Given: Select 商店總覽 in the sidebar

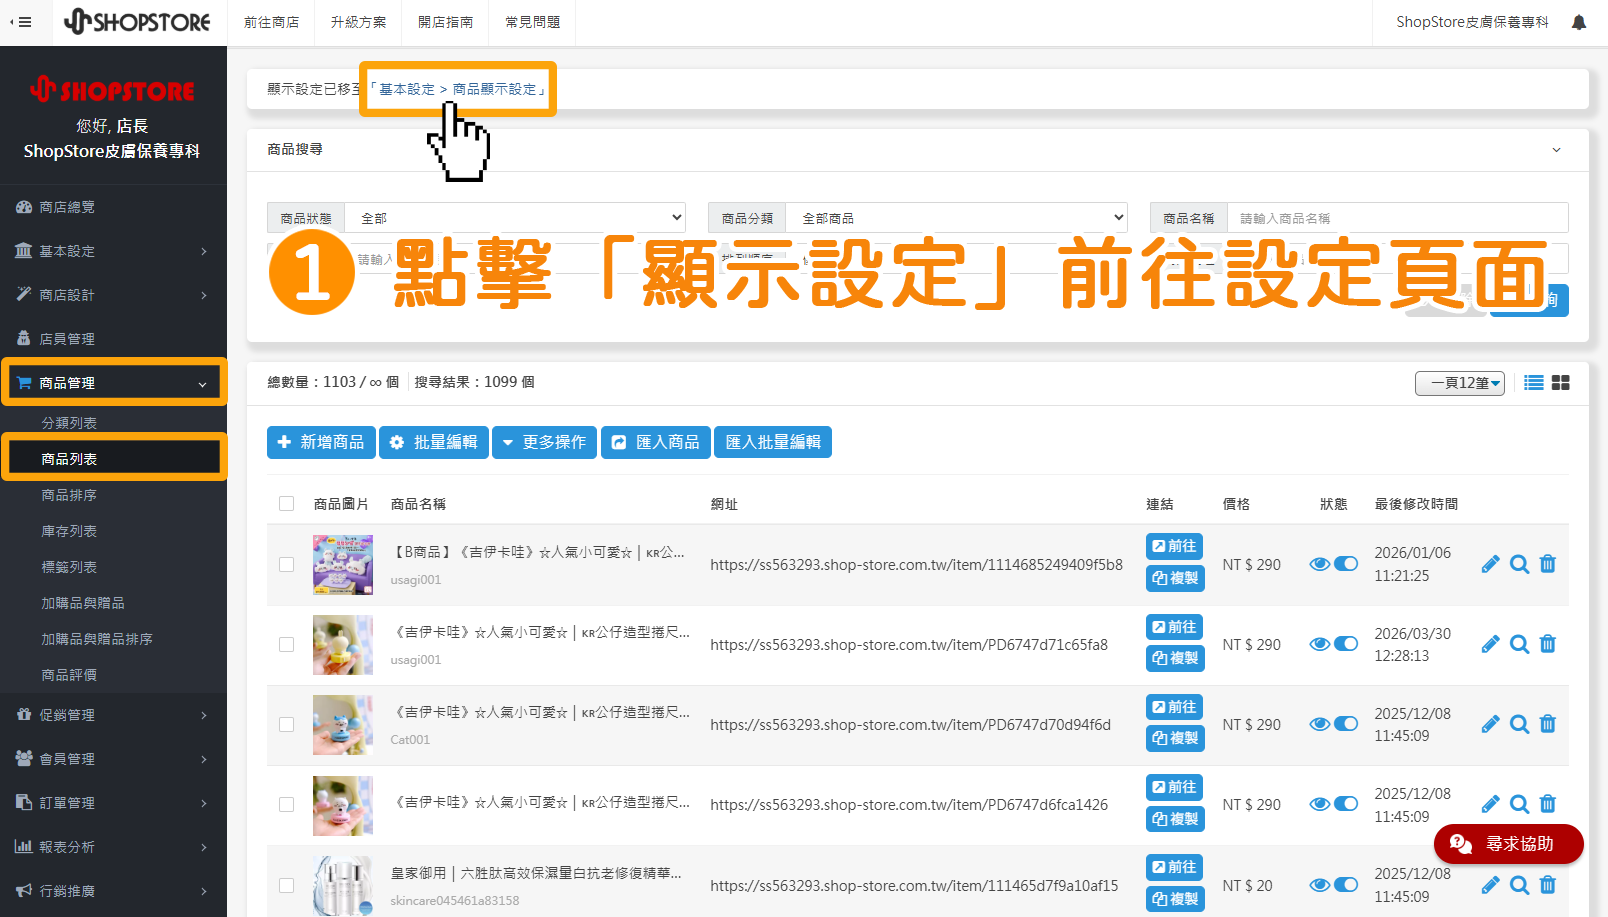Looking at the screenshot, I should 69,206.
